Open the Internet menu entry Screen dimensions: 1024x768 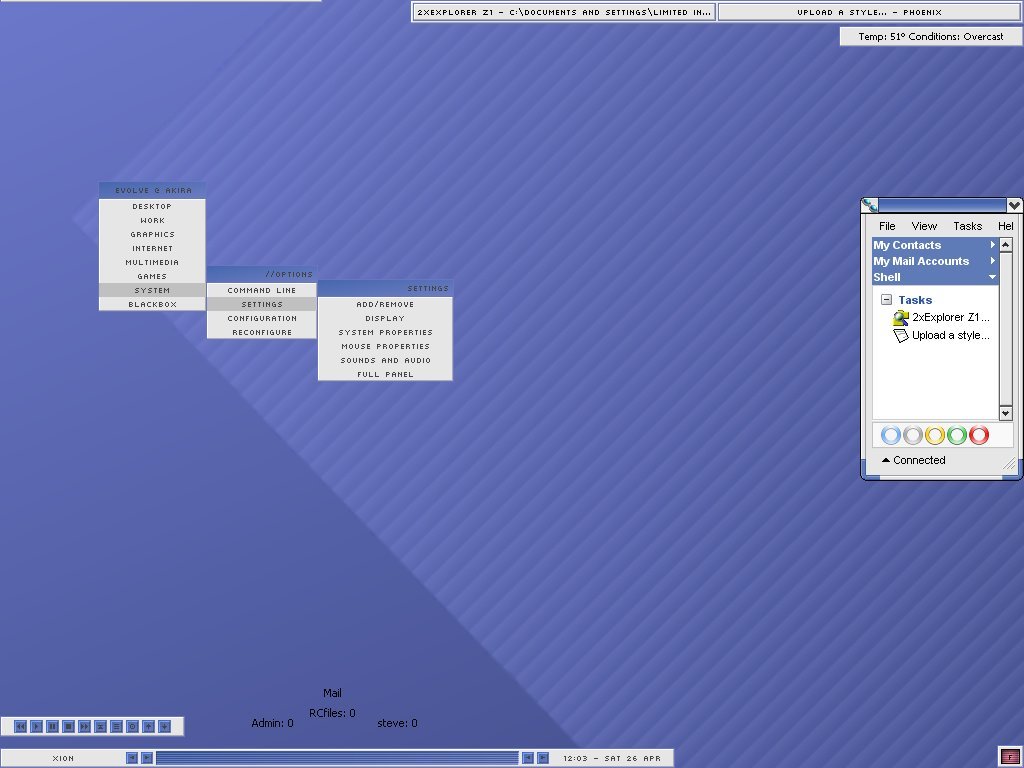point(152,249)
